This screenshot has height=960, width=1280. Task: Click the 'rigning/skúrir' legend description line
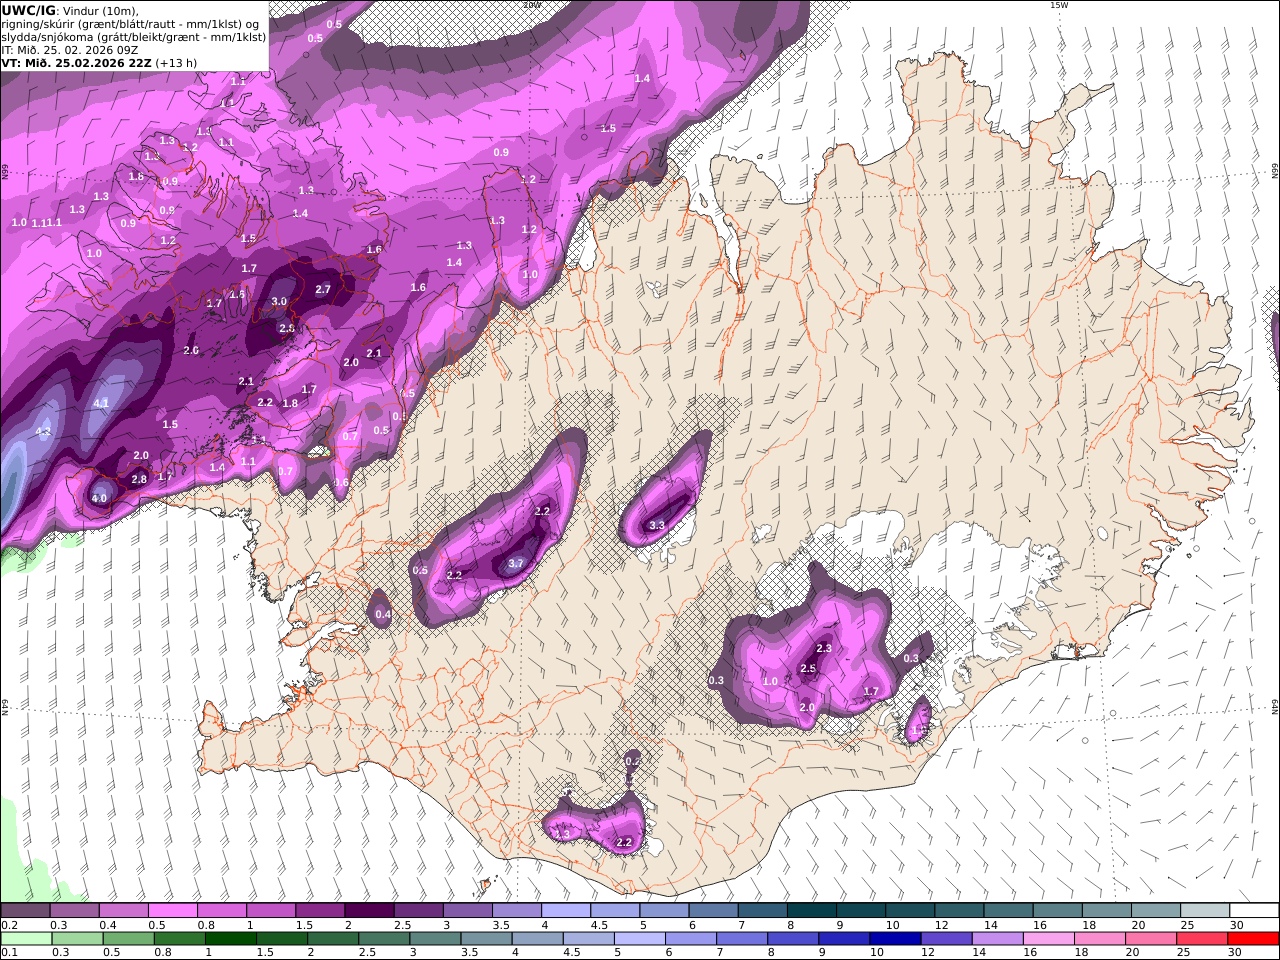pyautogui.click(x=130, y=24)
